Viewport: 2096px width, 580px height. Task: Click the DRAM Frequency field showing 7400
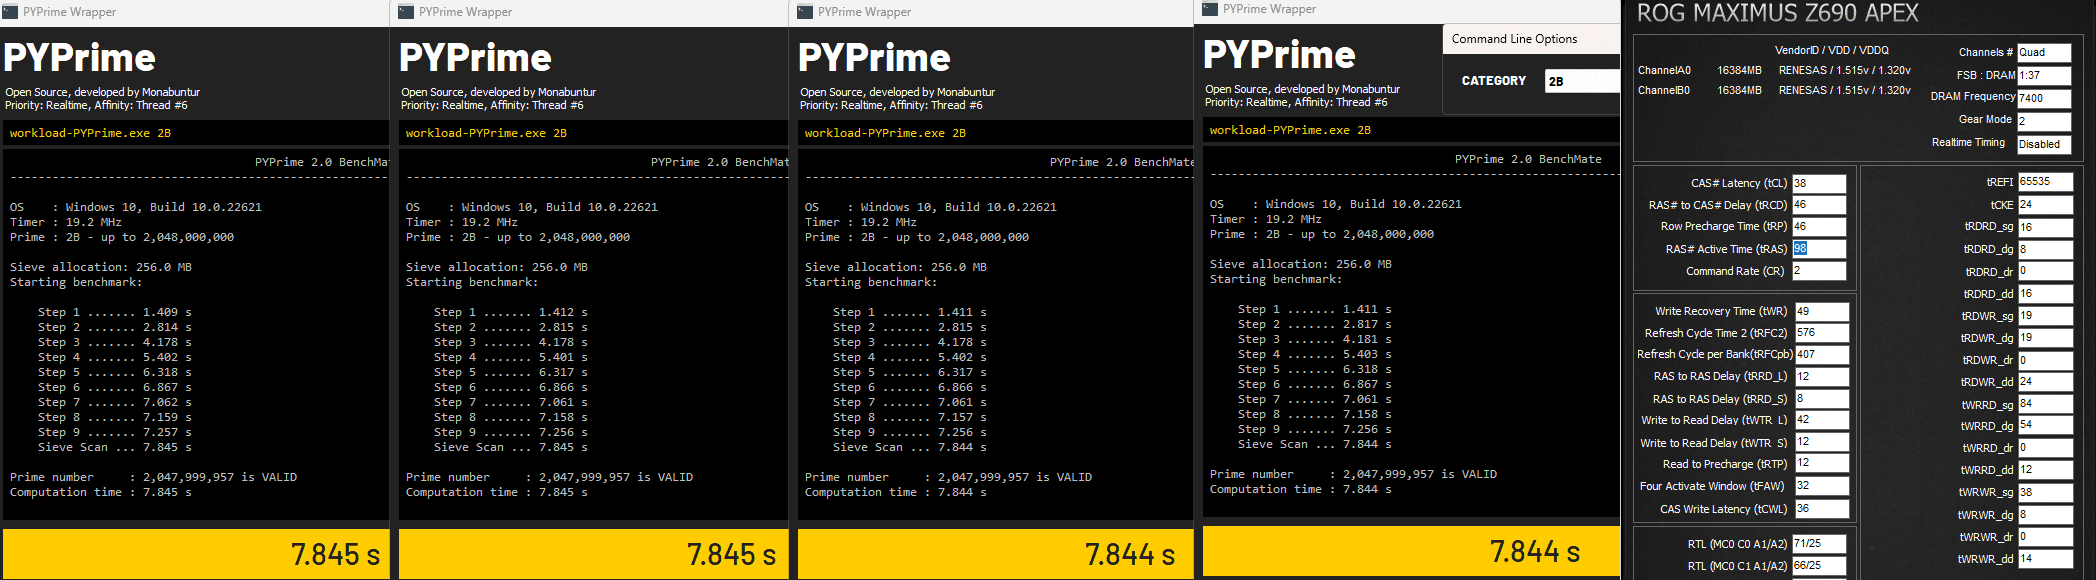tap(2044, 98)
